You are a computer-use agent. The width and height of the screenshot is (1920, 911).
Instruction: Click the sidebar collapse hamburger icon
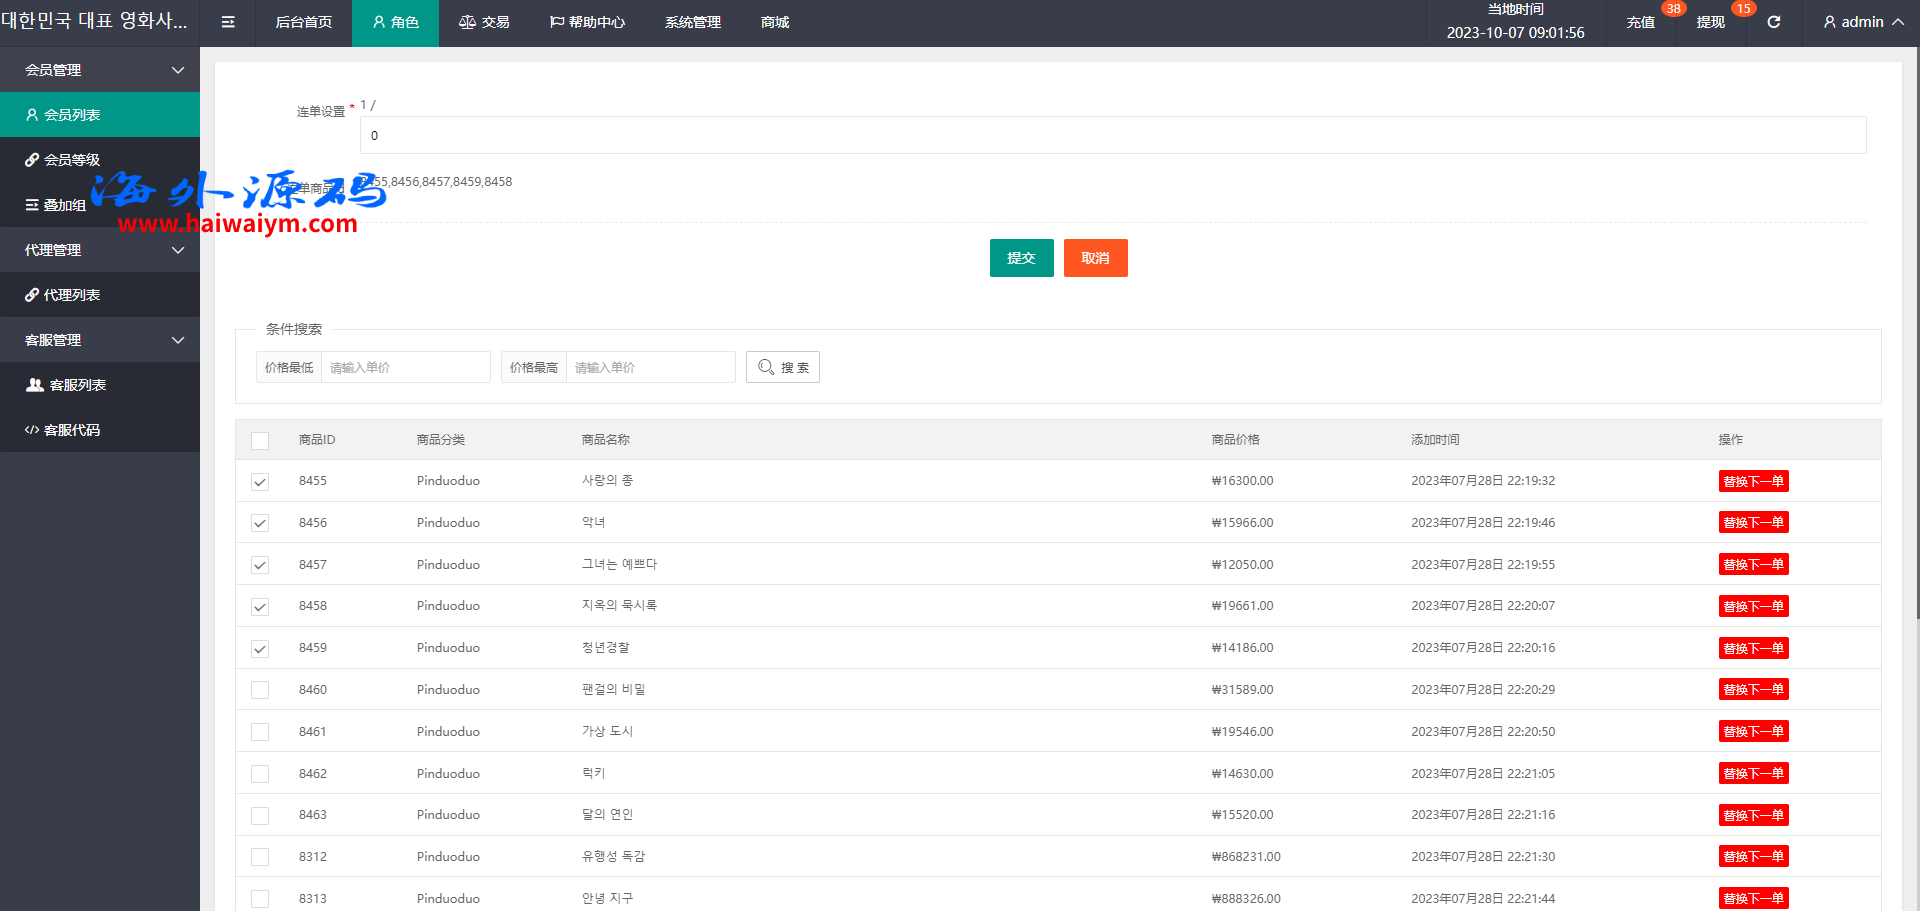[228, 22]
